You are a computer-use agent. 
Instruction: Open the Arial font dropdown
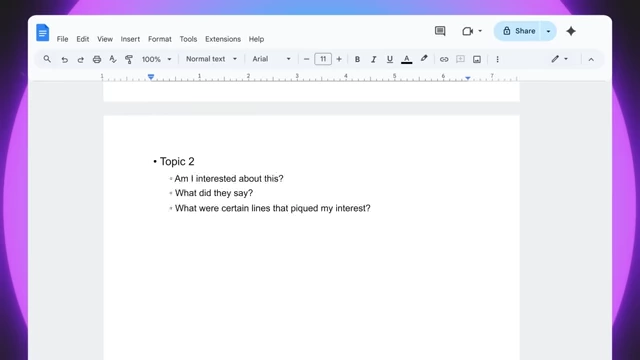[271, 59]
